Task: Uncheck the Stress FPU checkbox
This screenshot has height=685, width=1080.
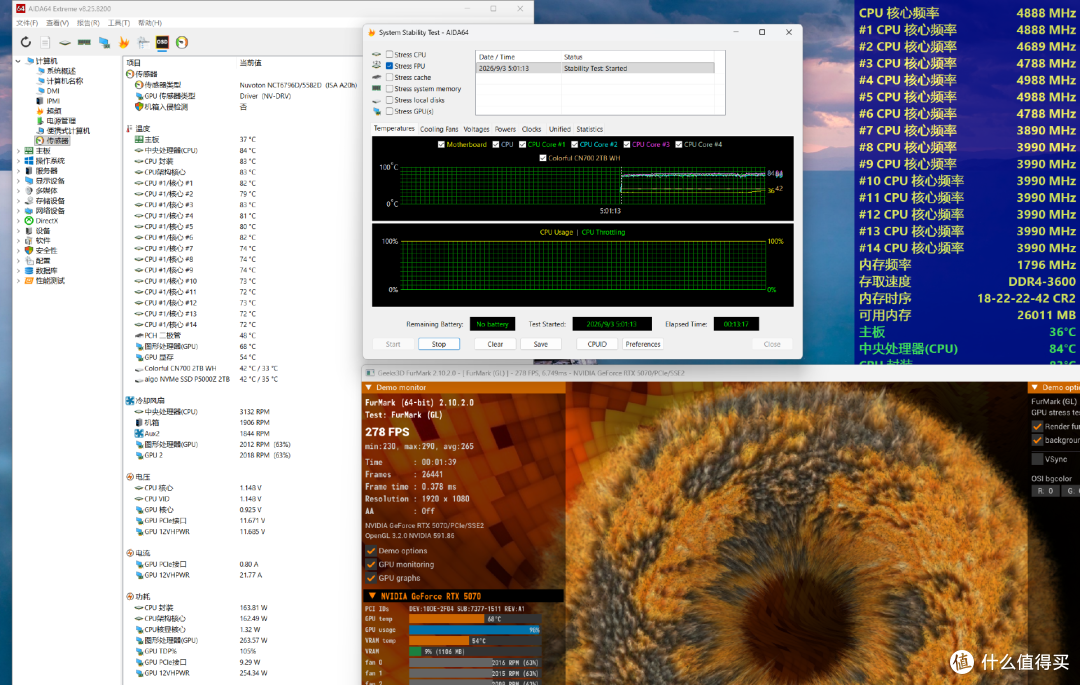Action: pyautogui.click(x=389, y=66)
